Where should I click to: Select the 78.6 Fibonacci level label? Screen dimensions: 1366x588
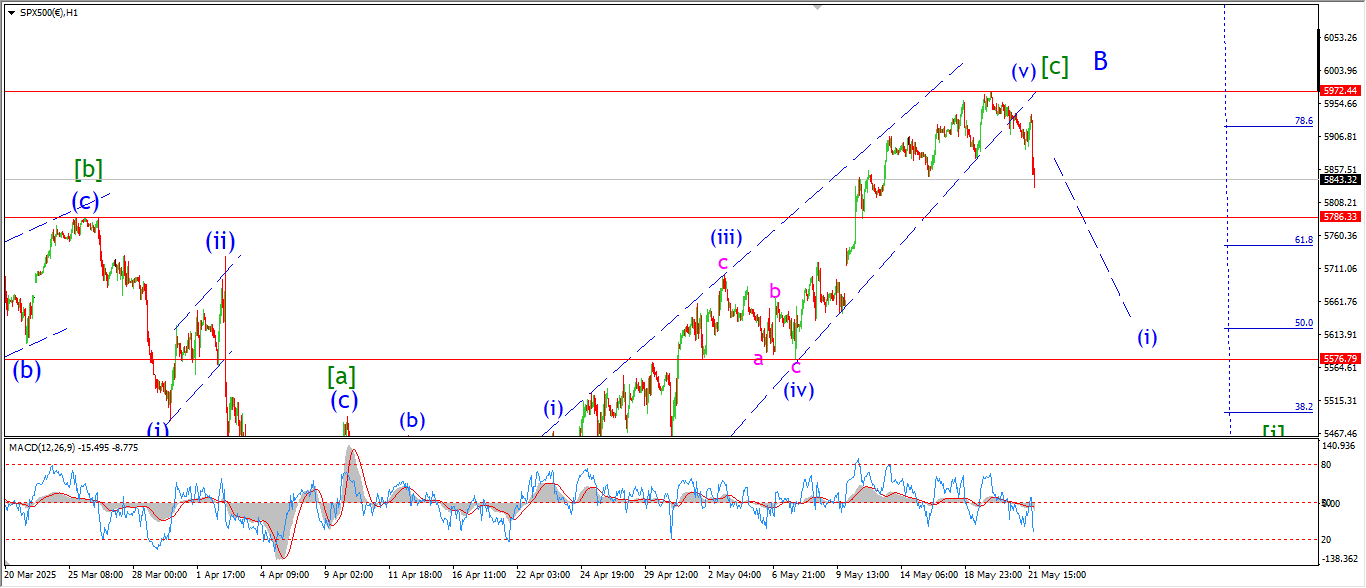tap(1303, 120)
